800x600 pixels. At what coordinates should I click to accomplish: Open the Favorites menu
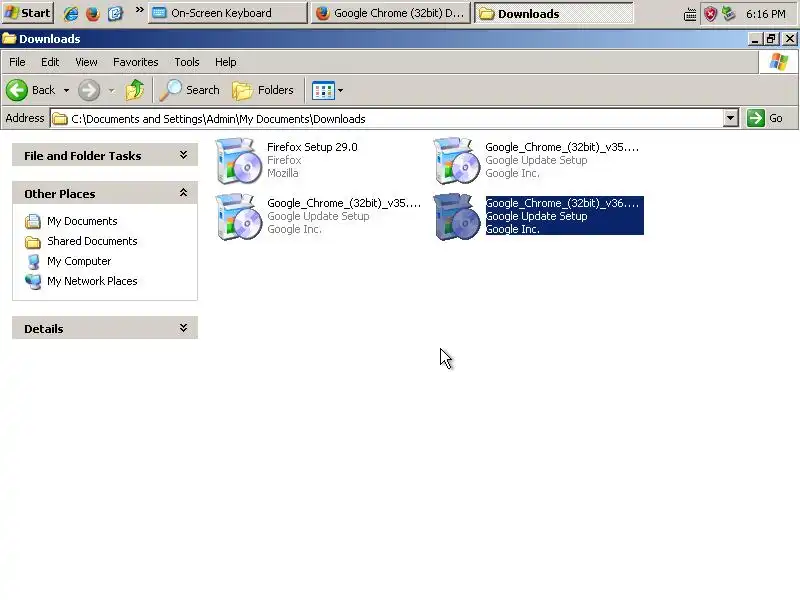(136, 62)
